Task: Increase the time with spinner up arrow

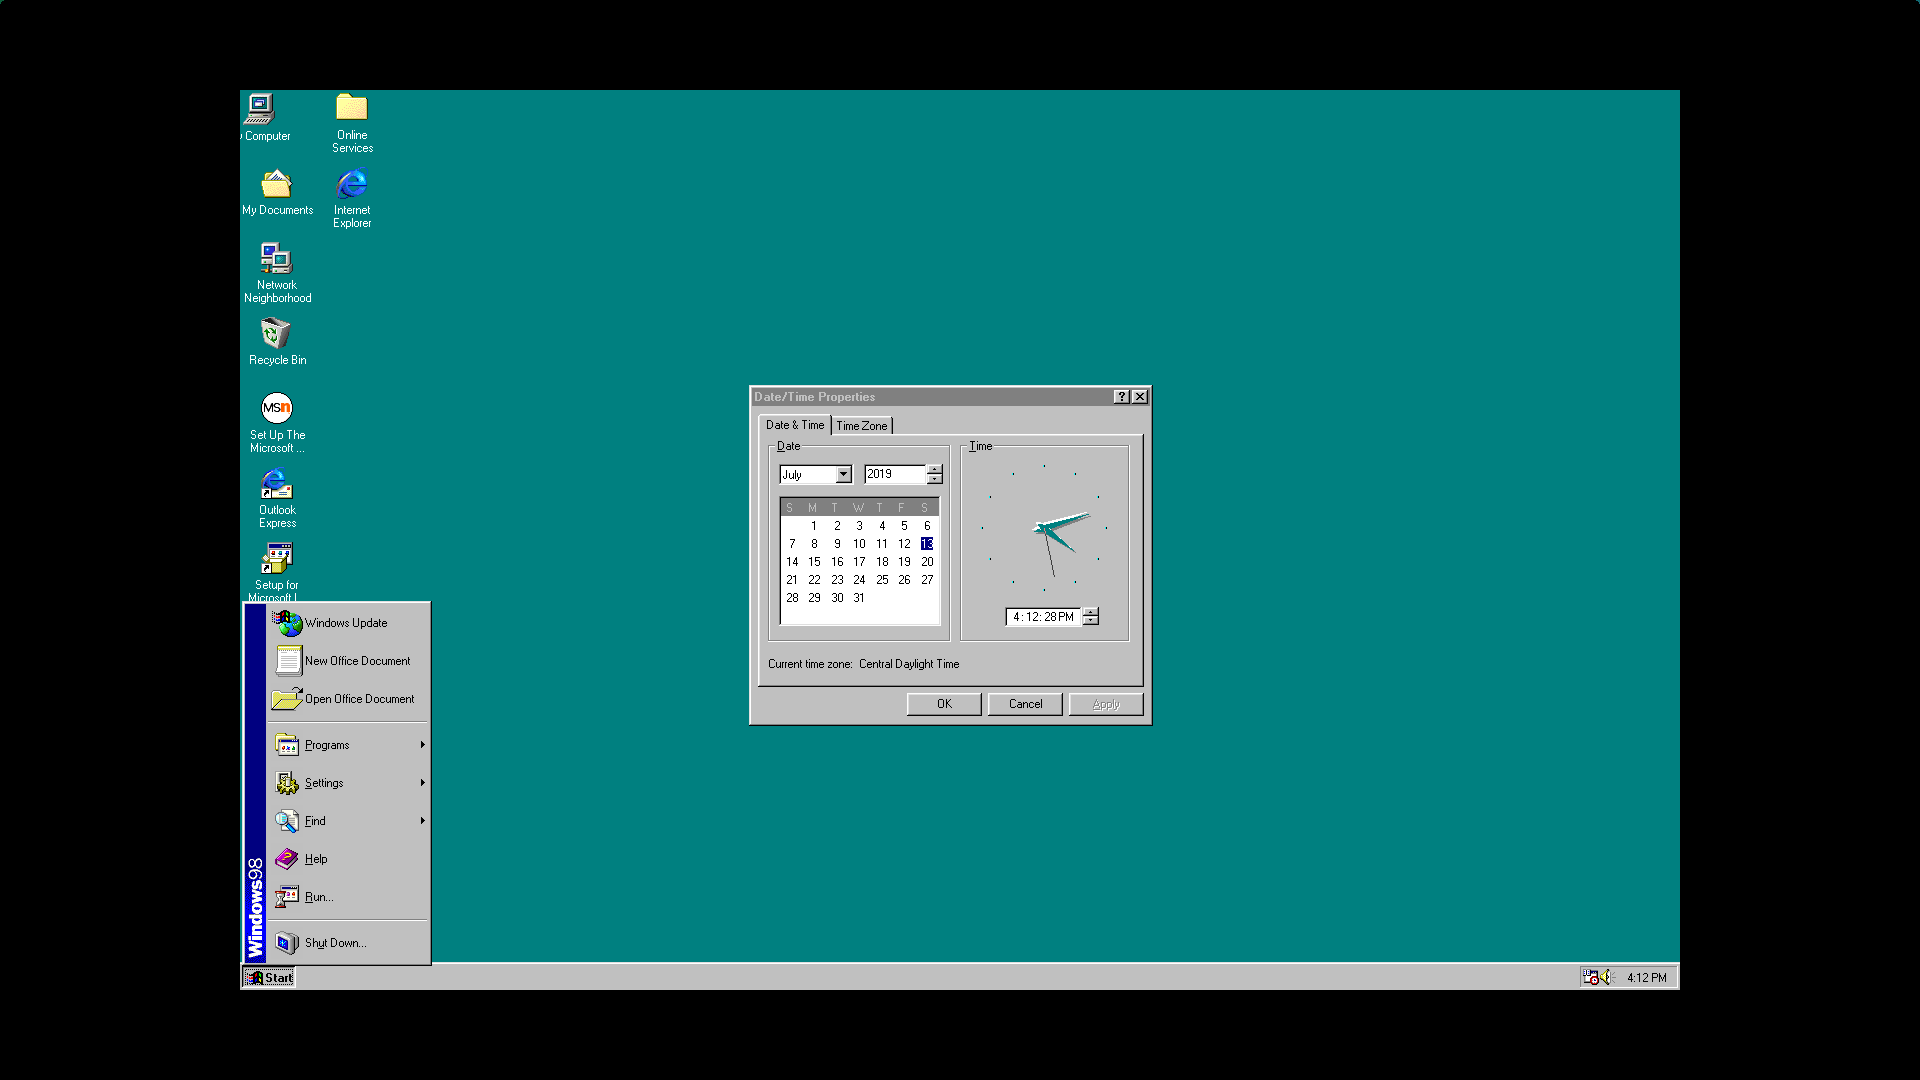Action: coord(1091,612)
